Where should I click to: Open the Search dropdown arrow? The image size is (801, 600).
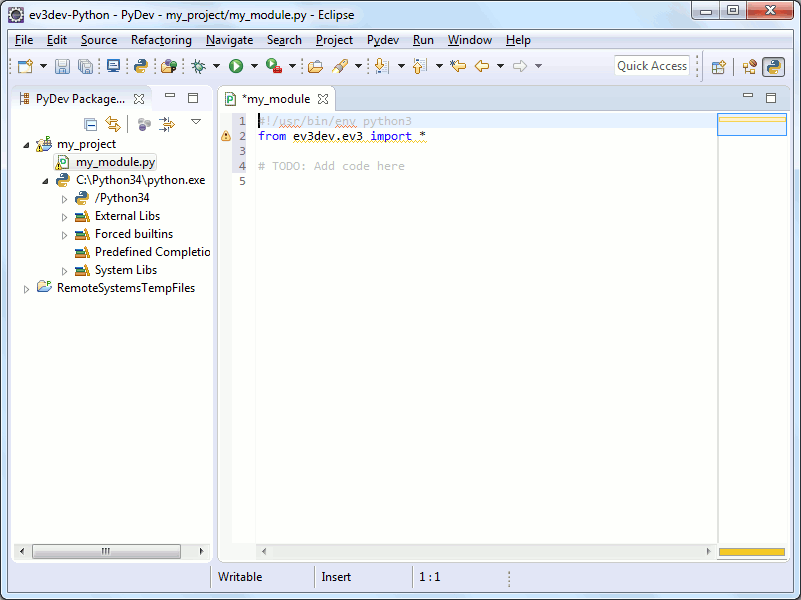tap(359, 66)
